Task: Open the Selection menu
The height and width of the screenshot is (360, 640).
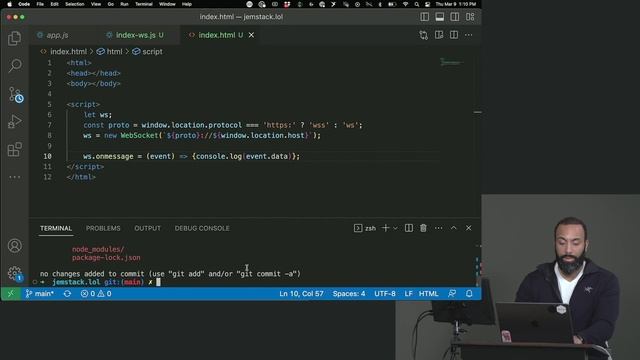Action: [75, 4]
